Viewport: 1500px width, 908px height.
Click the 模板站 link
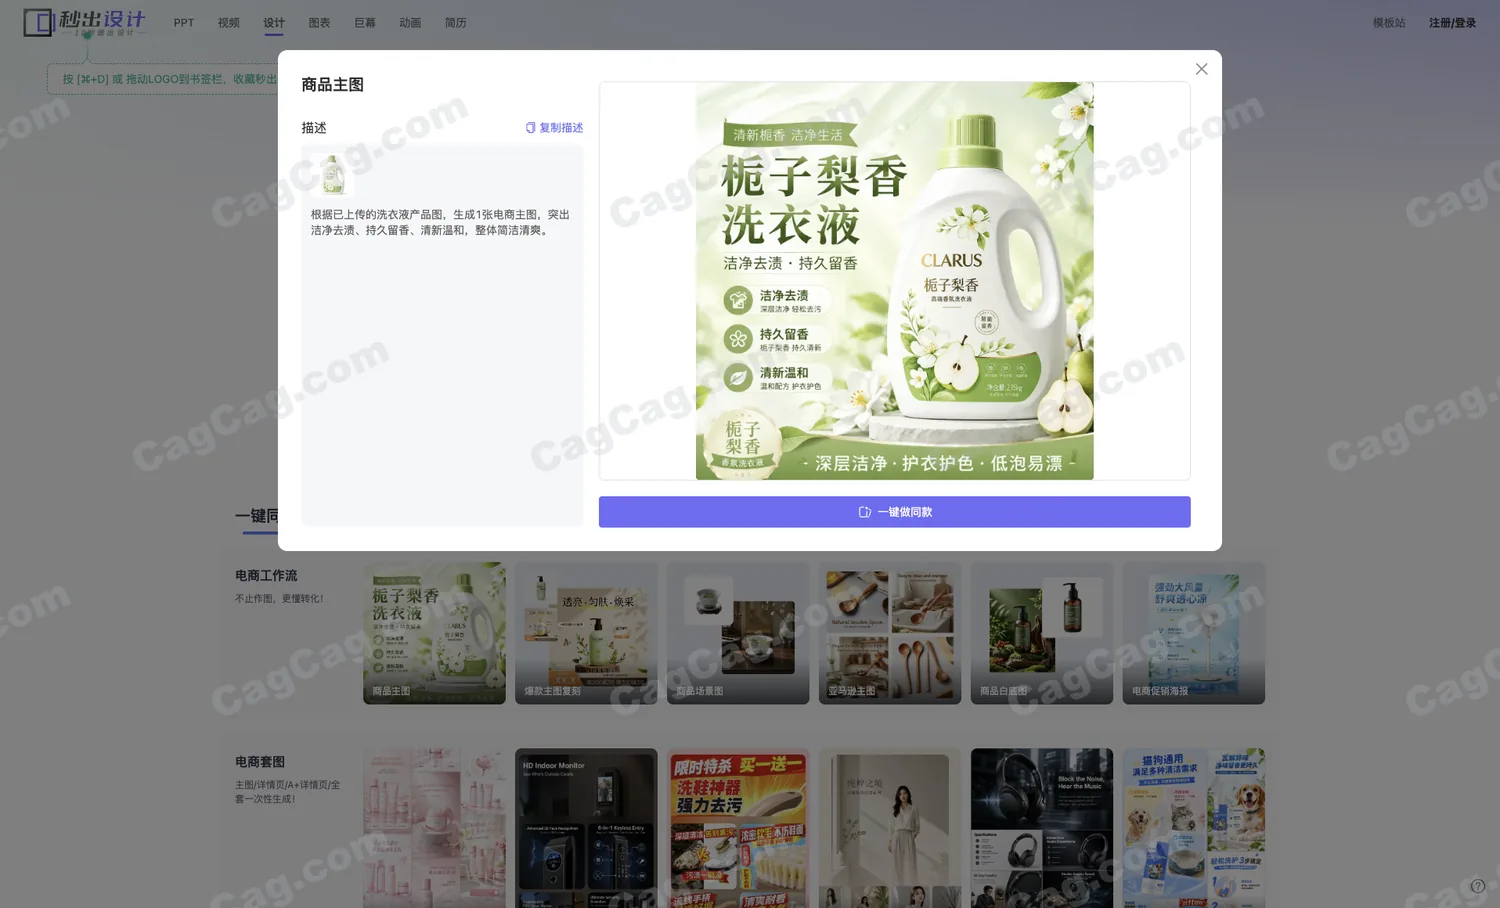[1389, 23]
